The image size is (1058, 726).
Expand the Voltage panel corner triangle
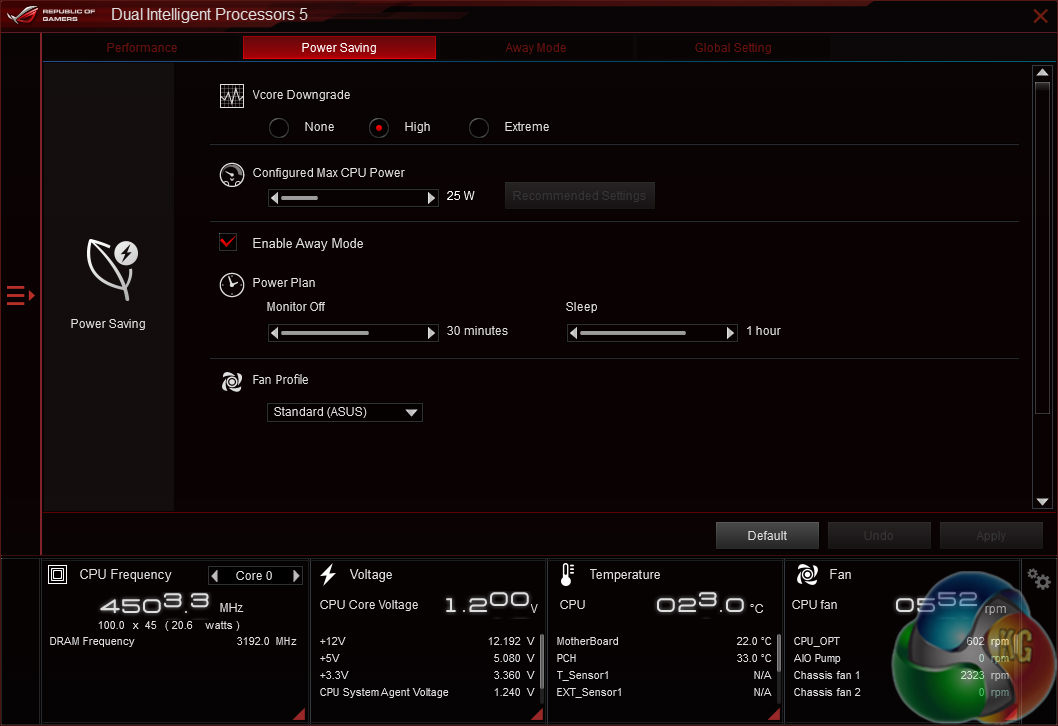click(537, 713)
